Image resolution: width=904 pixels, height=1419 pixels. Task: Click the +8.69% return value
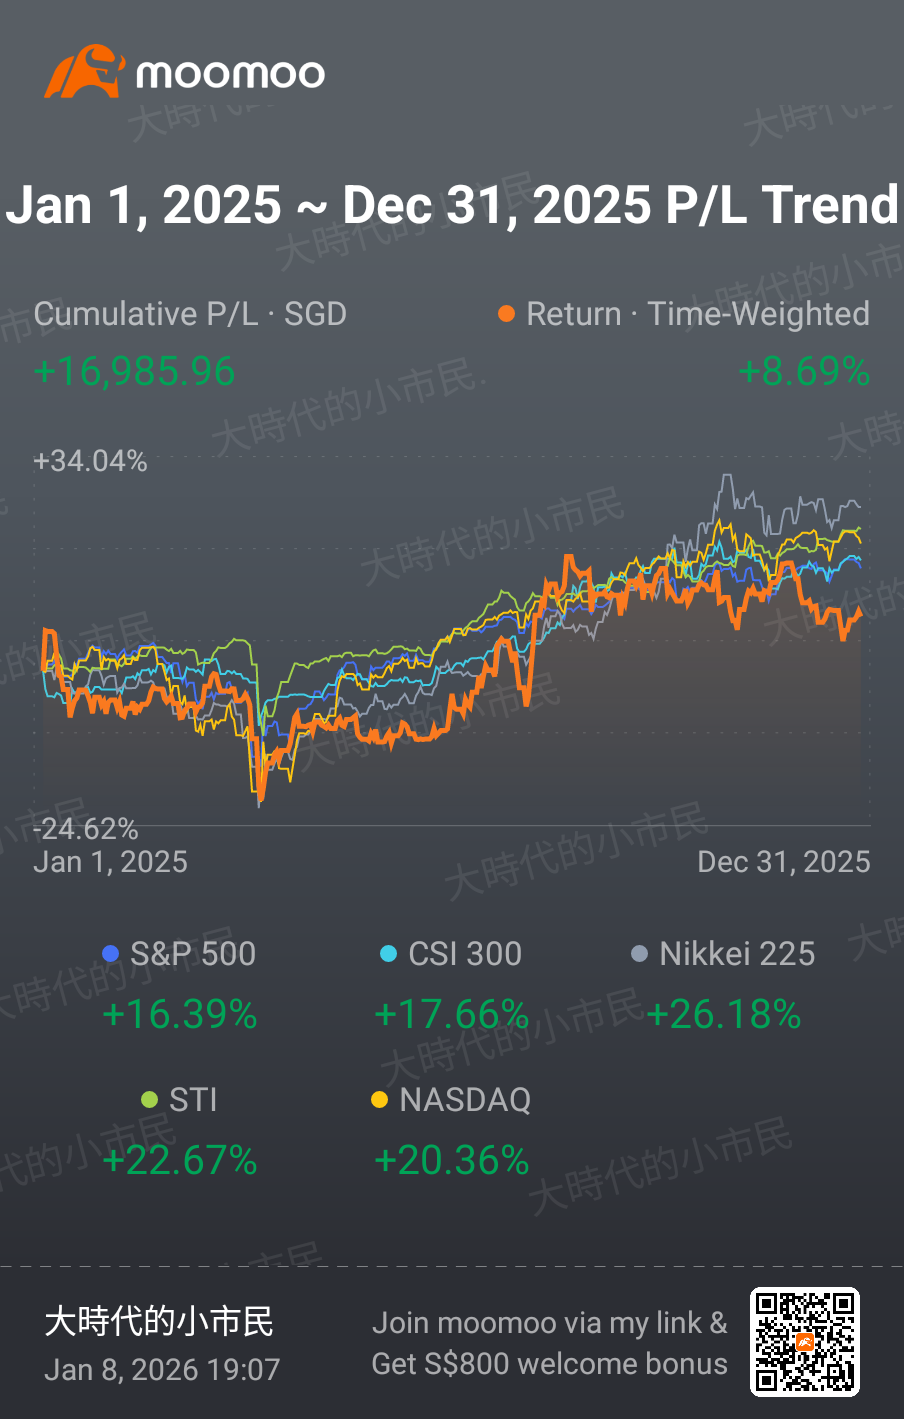tap(804, 372)
